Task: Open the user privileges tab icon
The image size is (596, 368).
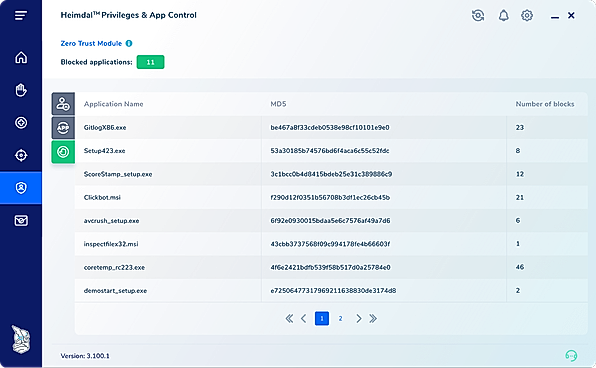Action: pos(63,104)
